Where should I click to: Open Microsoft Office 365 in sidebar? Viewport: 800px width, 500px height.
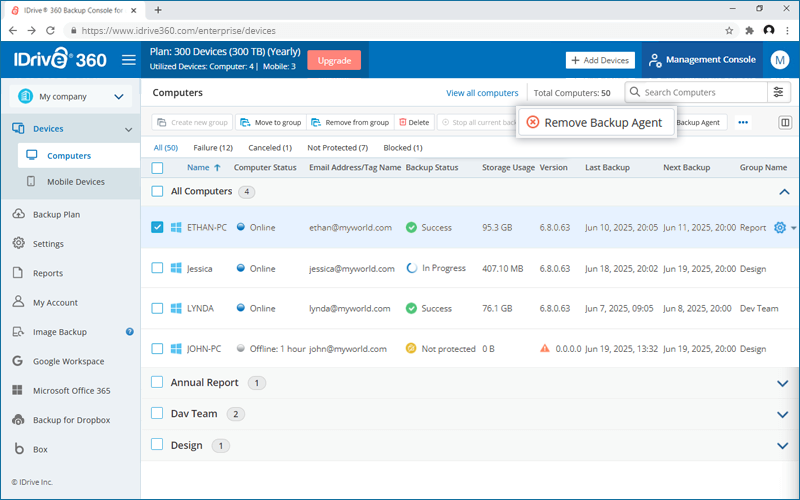point(70,390)
